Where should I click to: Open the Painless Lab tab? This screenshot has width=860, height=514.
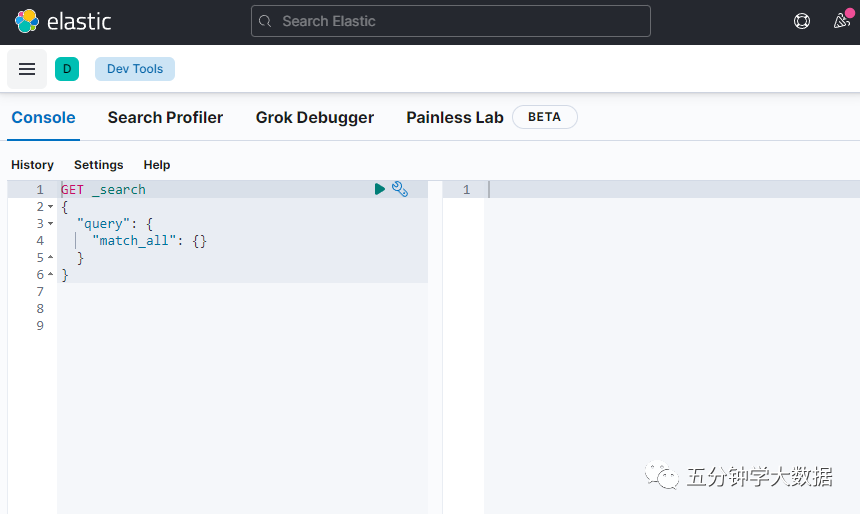coord(455,118)
